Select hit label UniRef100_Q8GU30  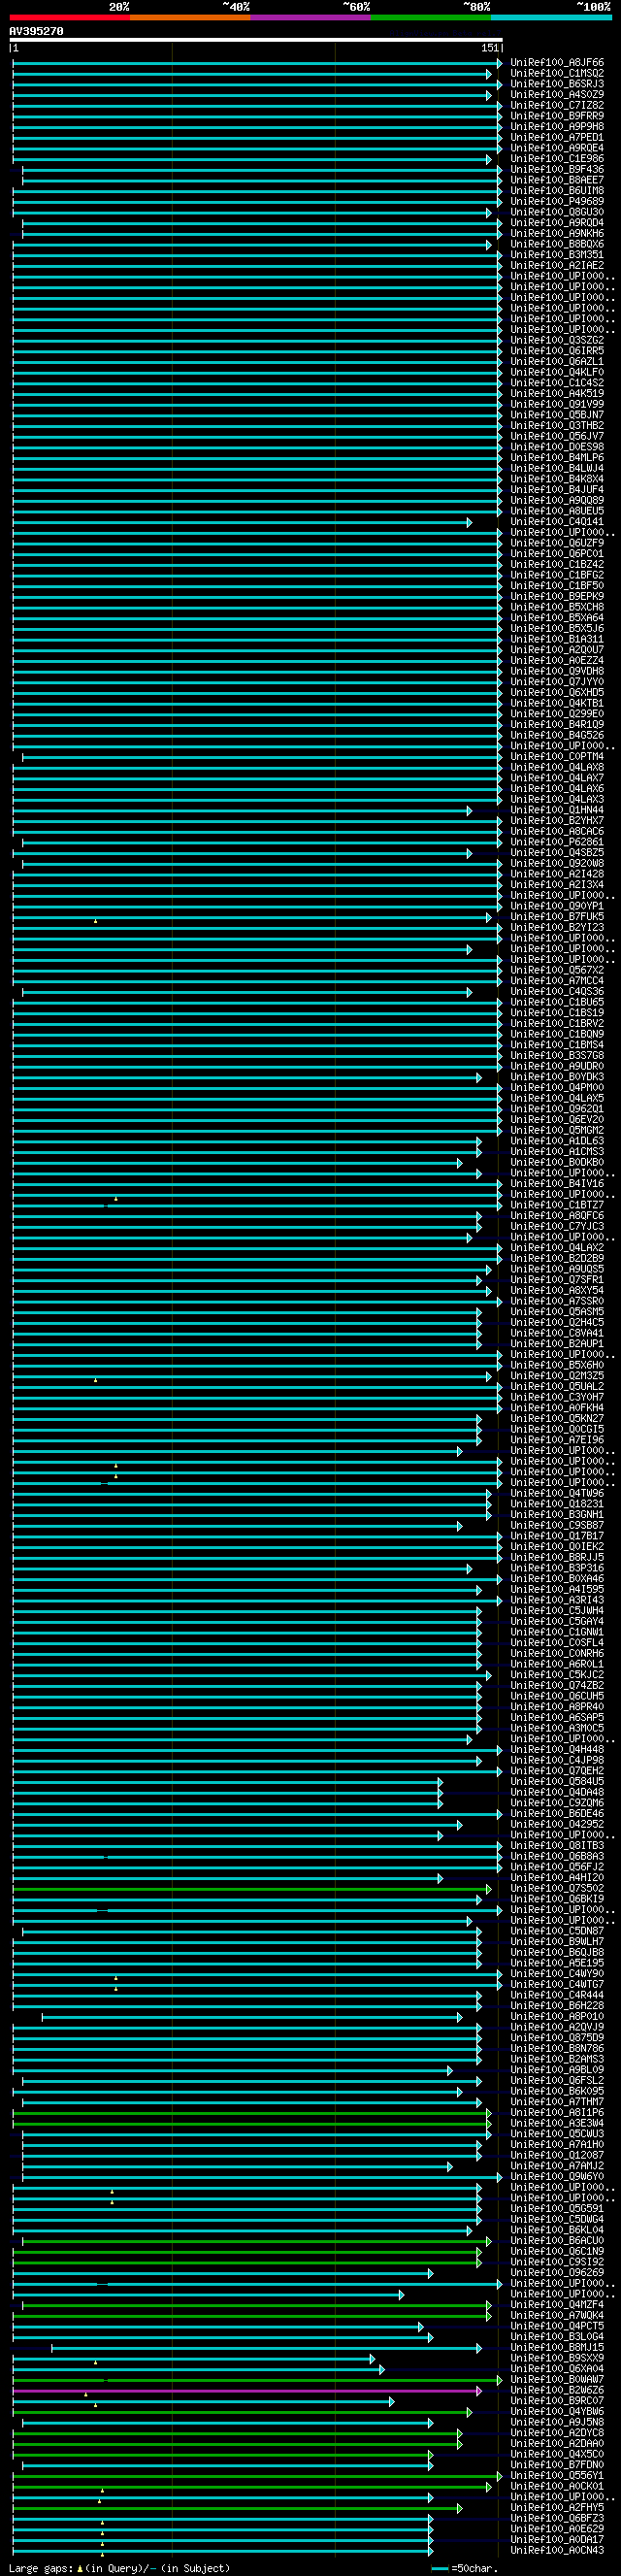(x=557, y=212)
